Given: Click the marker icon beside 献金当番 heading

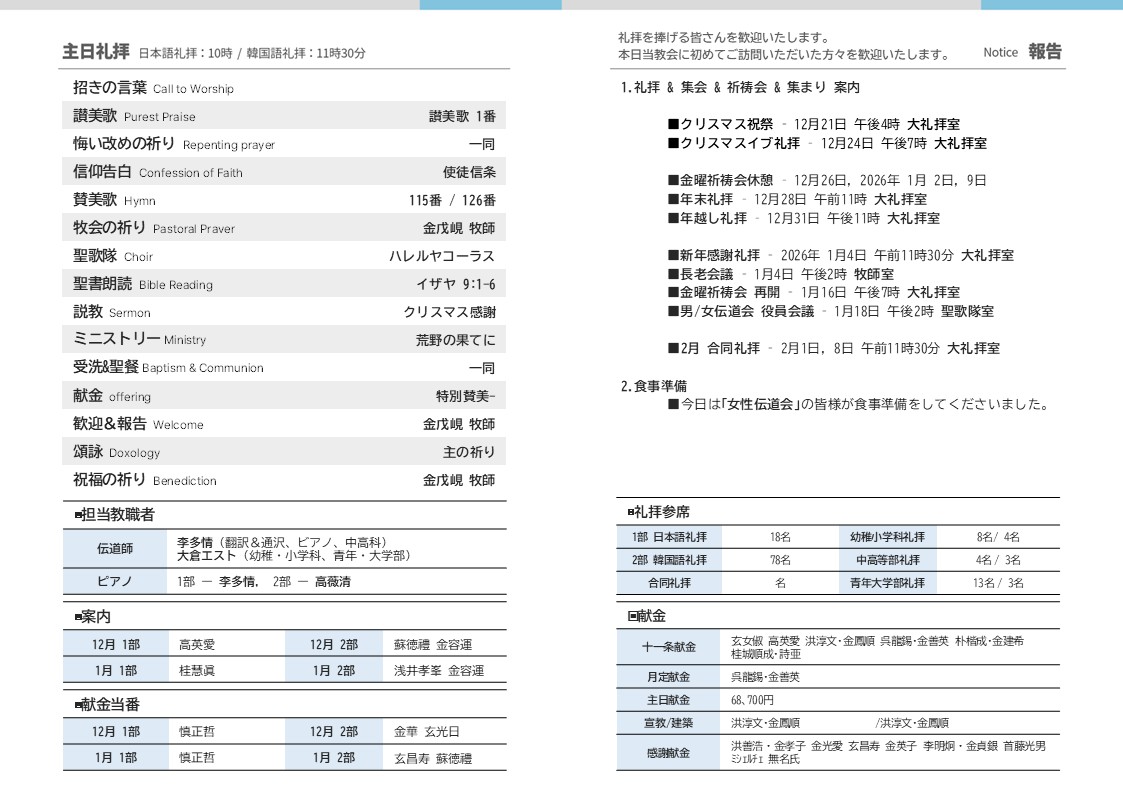Looking at the screenshot, I should point(78,706).
